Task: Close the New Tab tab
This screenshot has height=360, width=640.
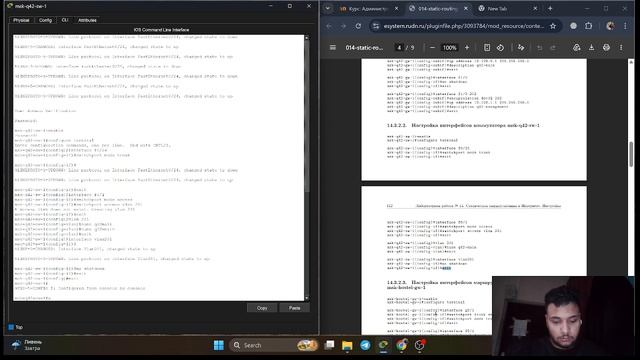Action: (535, 8)
